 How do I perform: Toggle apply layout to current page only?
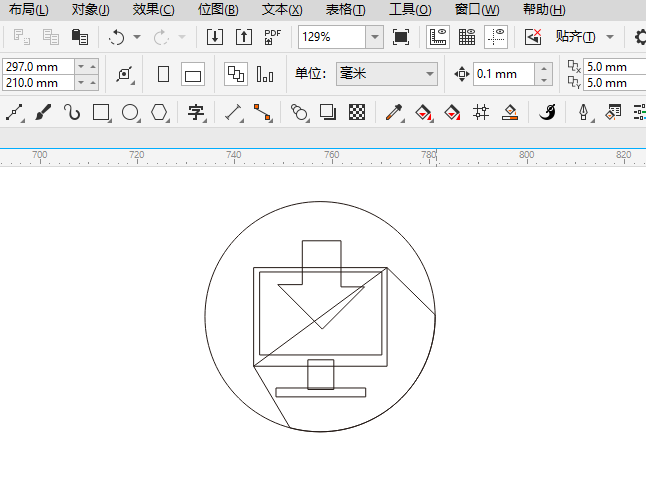tap(264, 75)
